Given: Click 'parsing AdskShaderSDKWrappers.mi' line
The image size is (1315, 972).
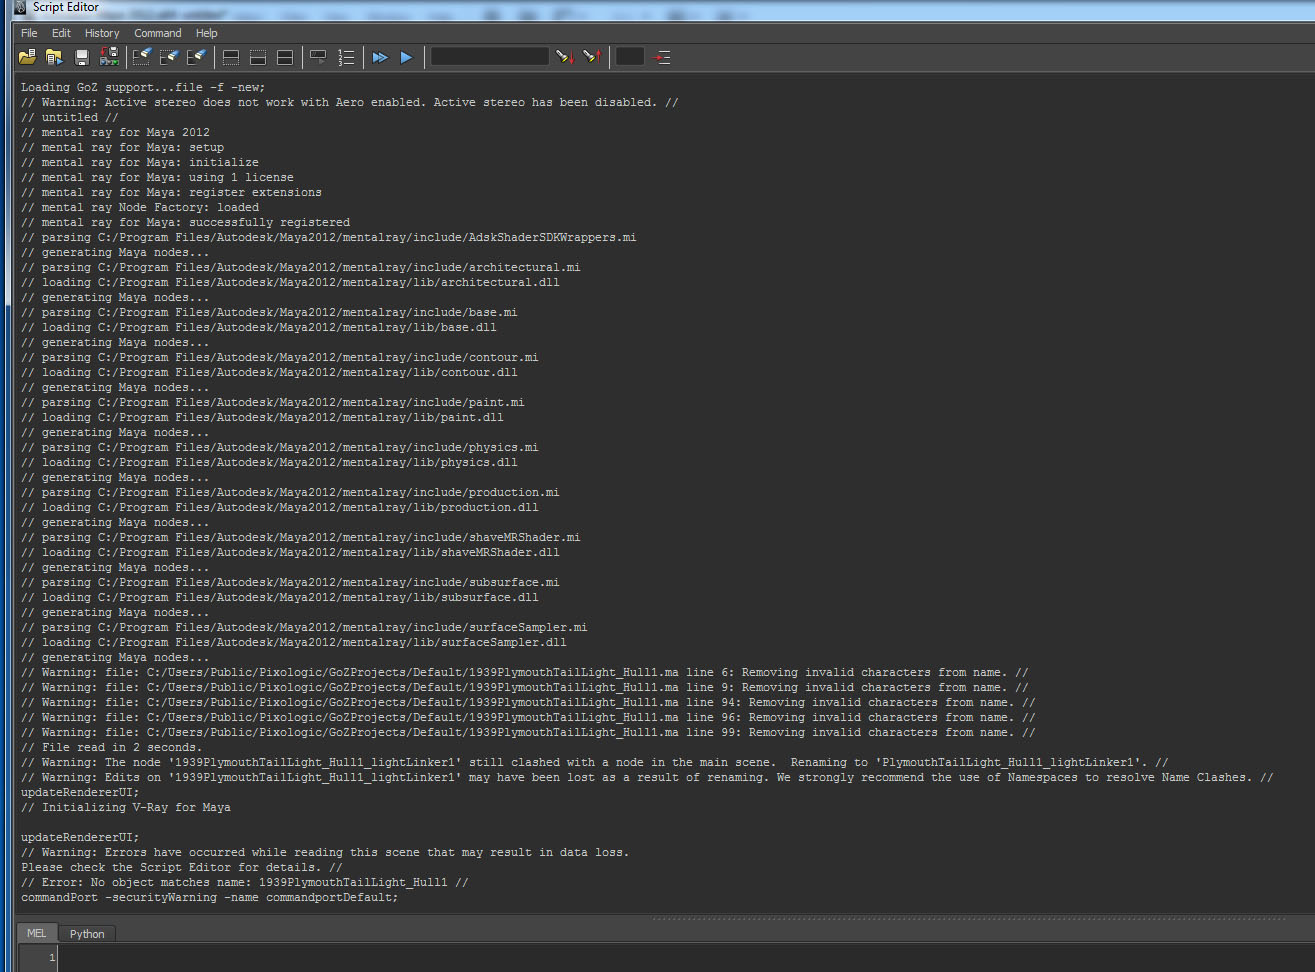Looking at the screenshot, I should coord(328,238).
